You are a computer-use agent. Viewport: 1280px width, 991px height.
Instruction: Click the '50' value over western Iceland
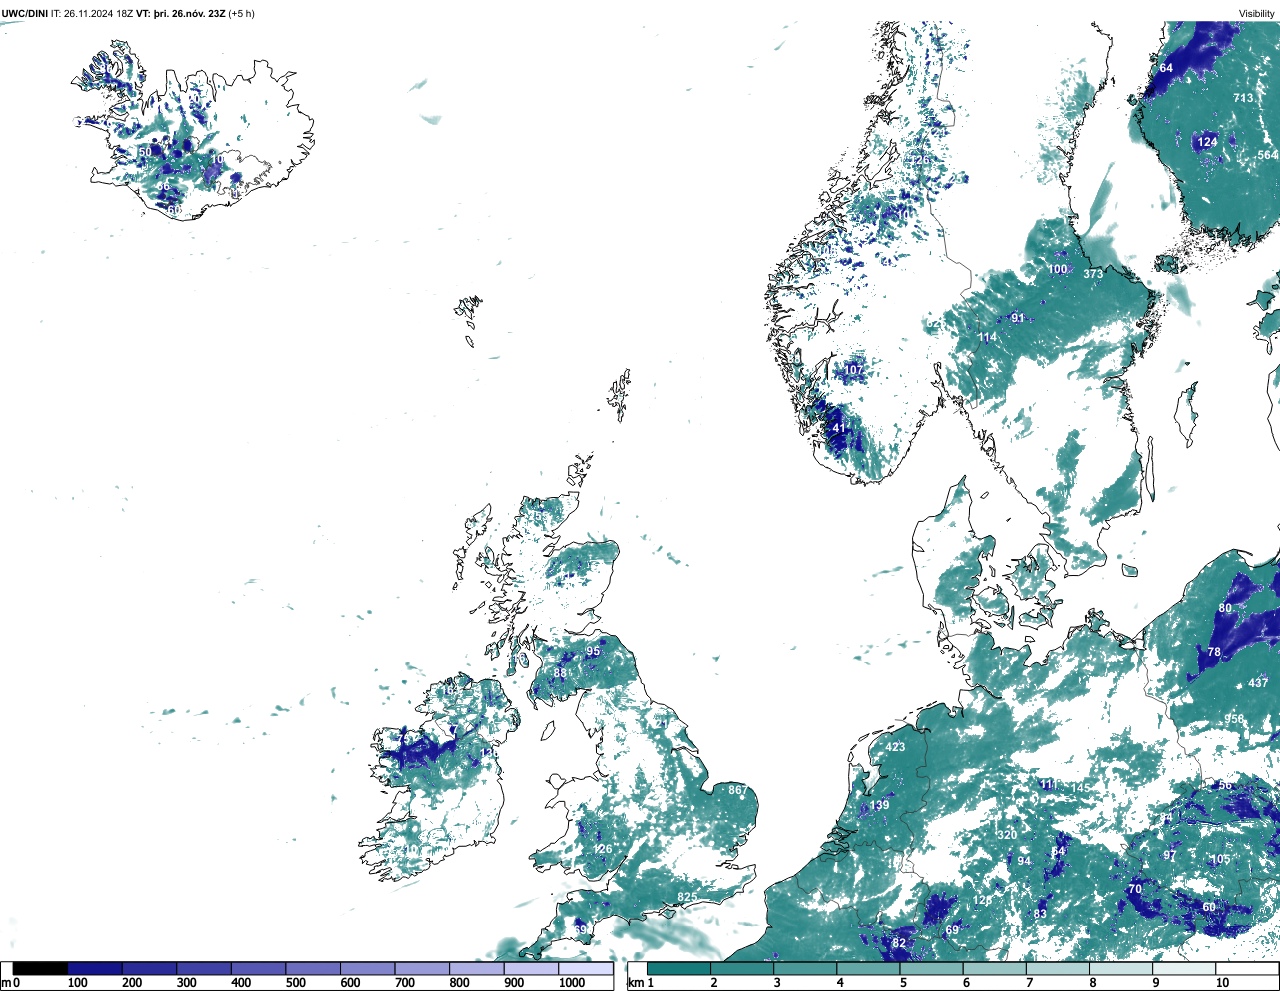145,152
